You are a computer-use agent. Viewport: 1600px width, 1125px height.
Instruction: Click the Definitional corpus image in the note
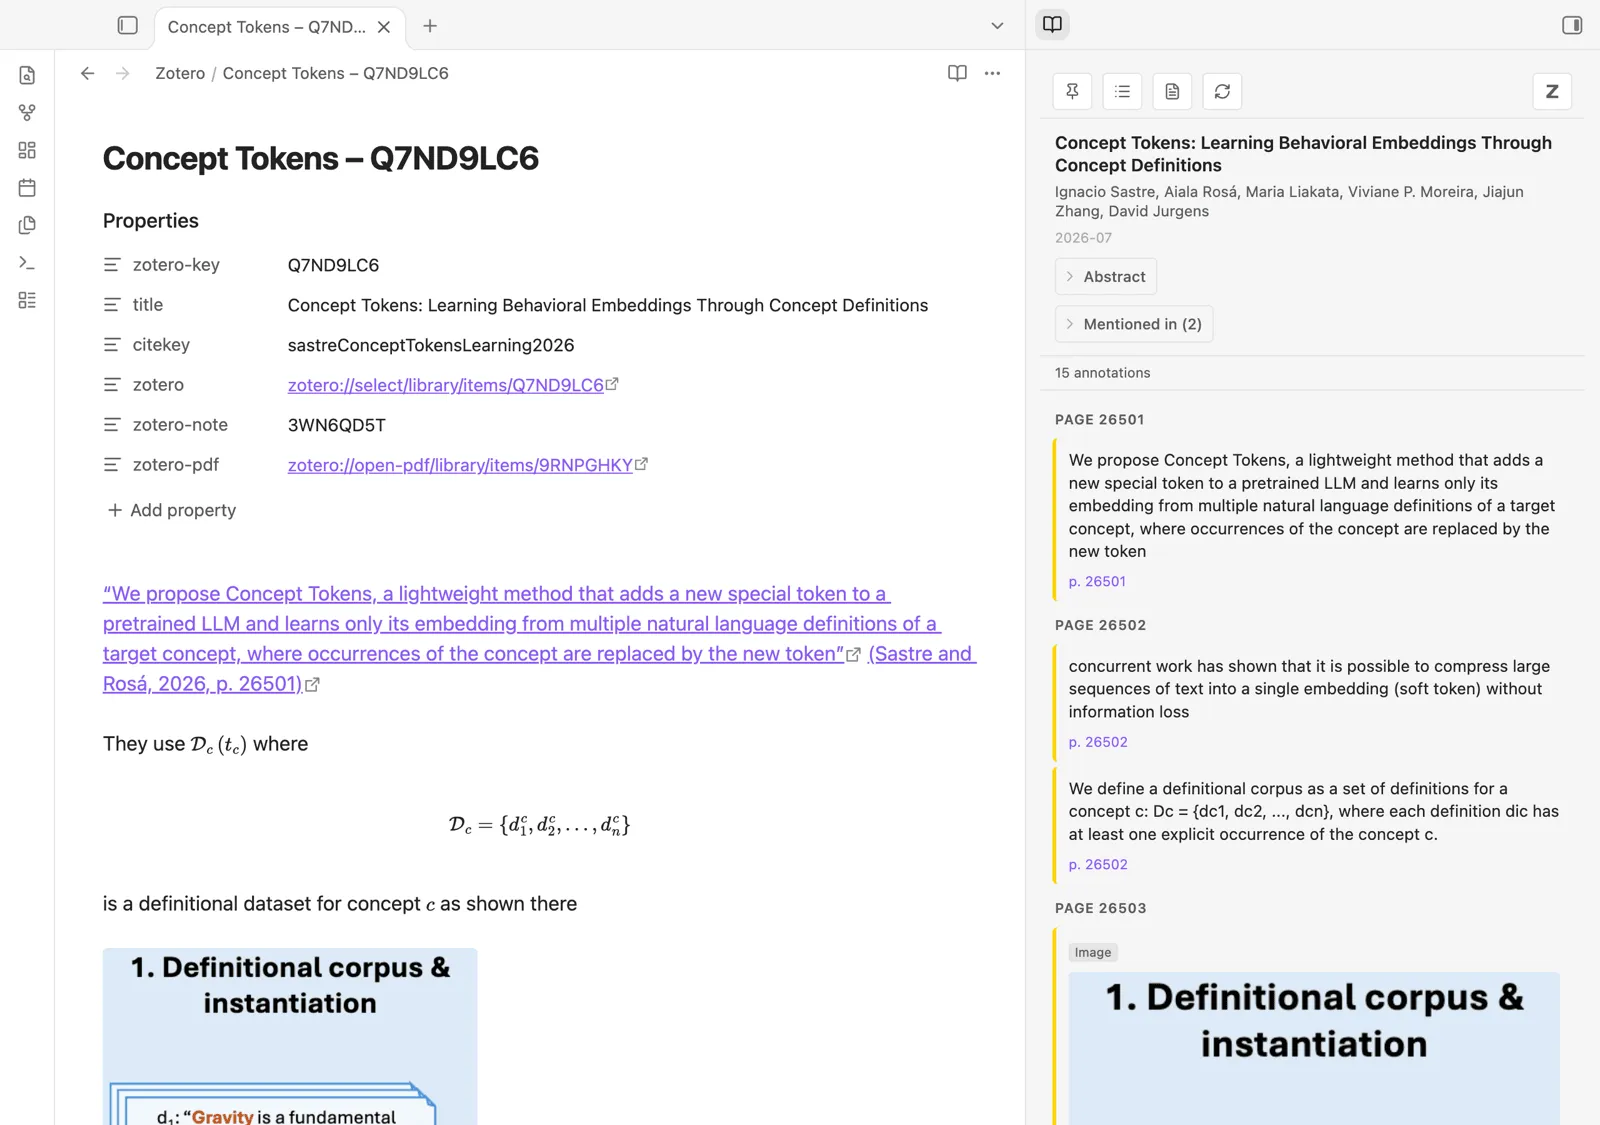(x=290, y=1036)
